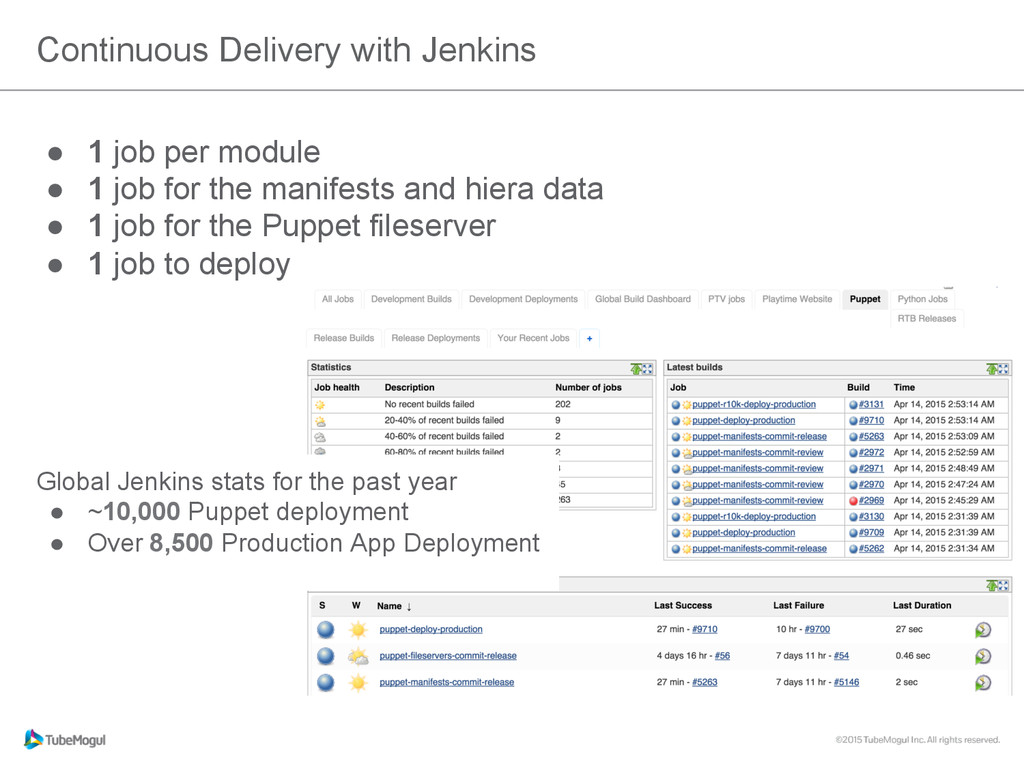The height and width of the screenshot is (768, 1024).
Task: Click the blue status ball of puppet-fileservers-commit-release
Action: pyautogui.click(x=325, y=656)
